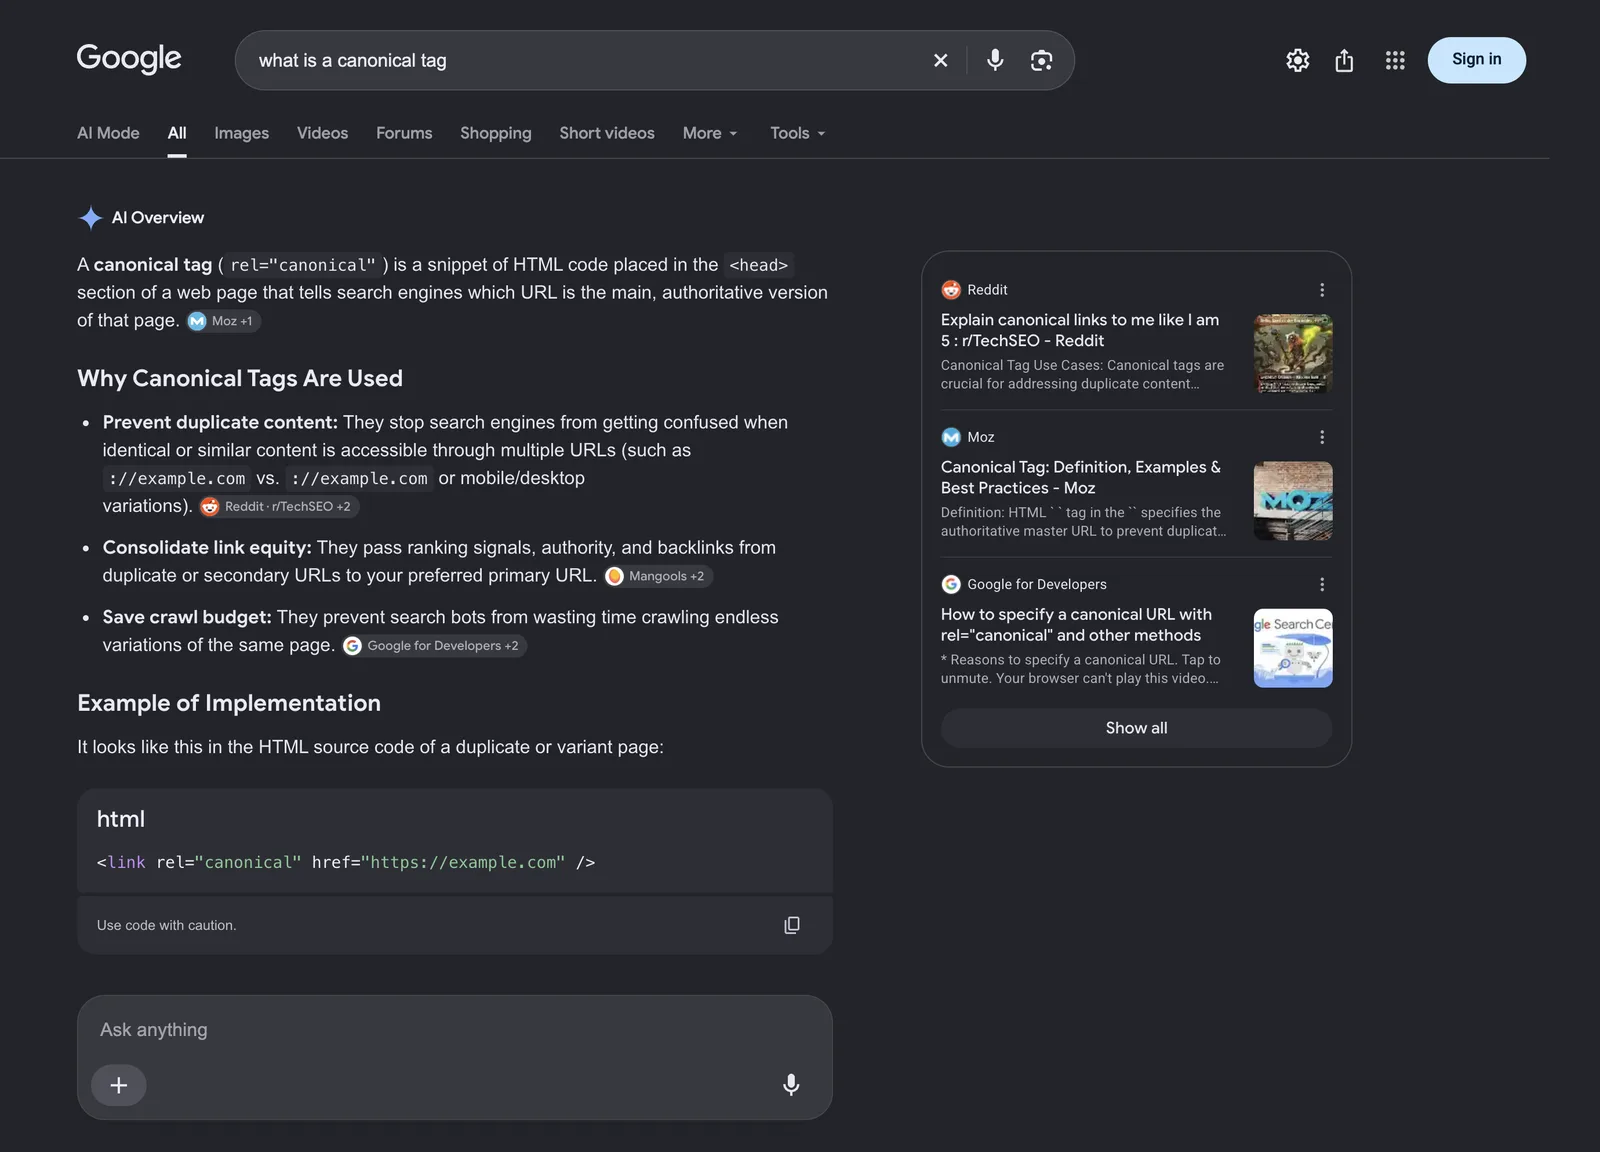The width and height of the screenshot is (1600, 1152).
Task: Click the Moz result thumbnail image
Action: [1293, 501]
